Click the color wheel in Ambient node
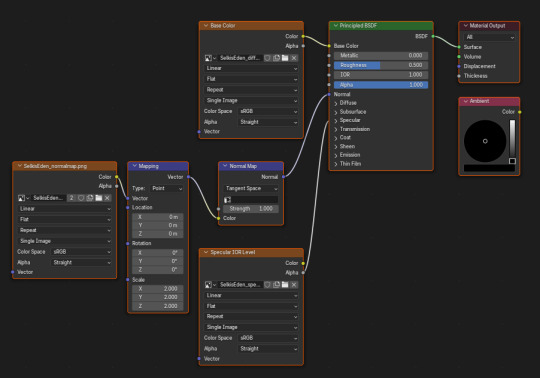The image size is (540, 378). click(485, 141)
